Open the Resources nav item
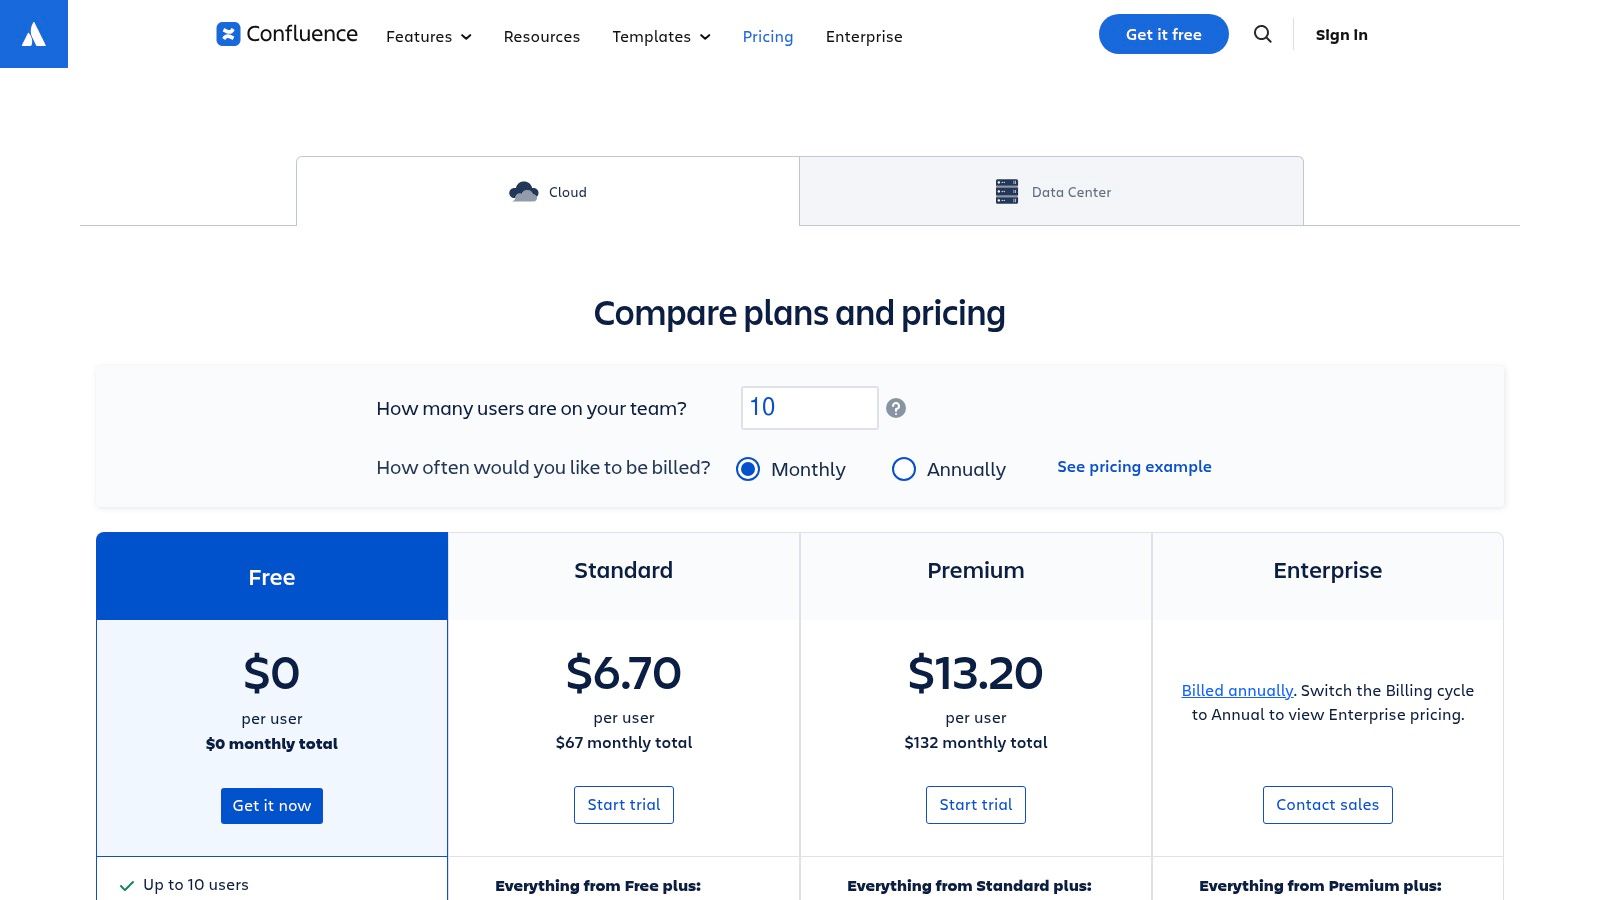 coord(542,36)
